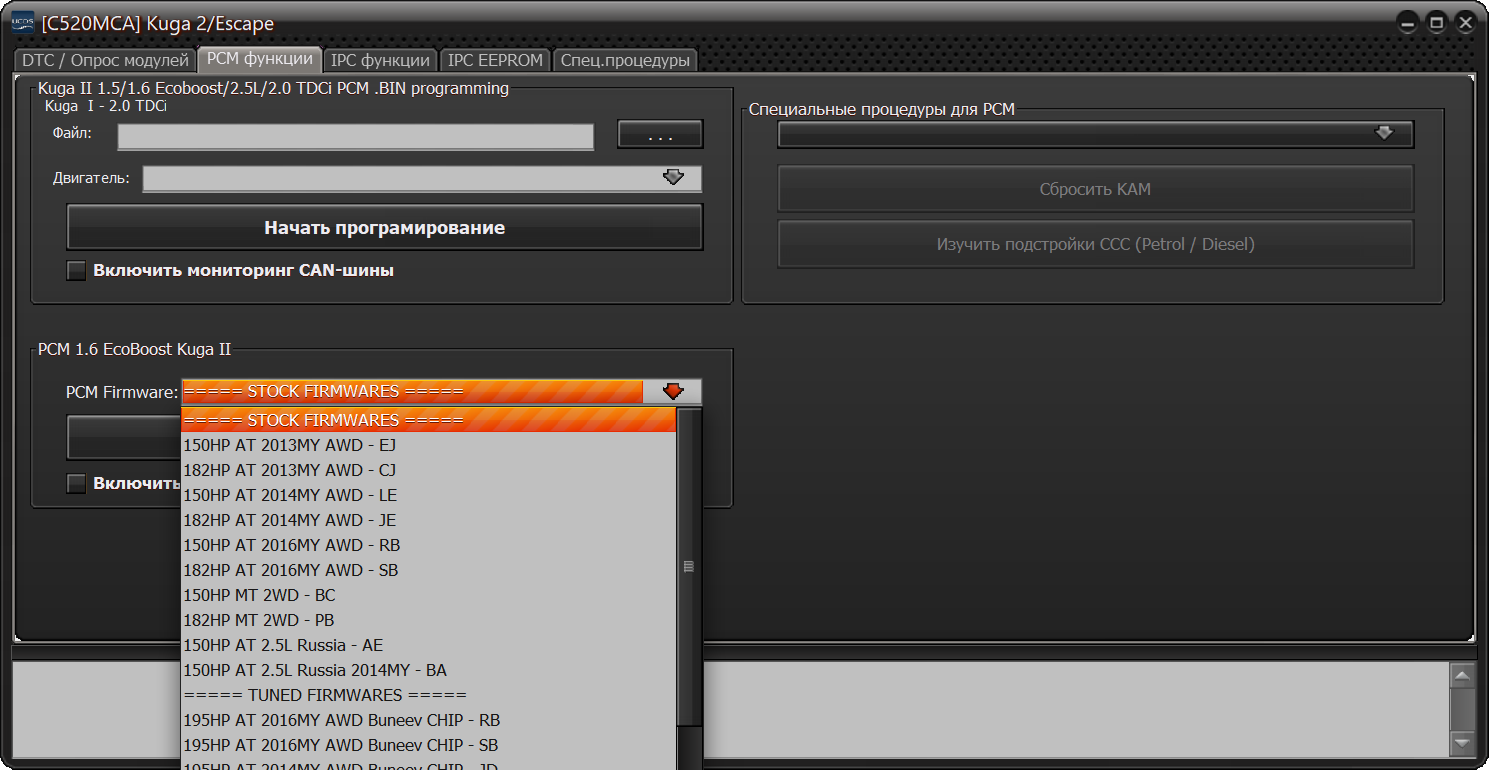Enable CAN-bus monitoring checkbox

(x=76, y=270)
